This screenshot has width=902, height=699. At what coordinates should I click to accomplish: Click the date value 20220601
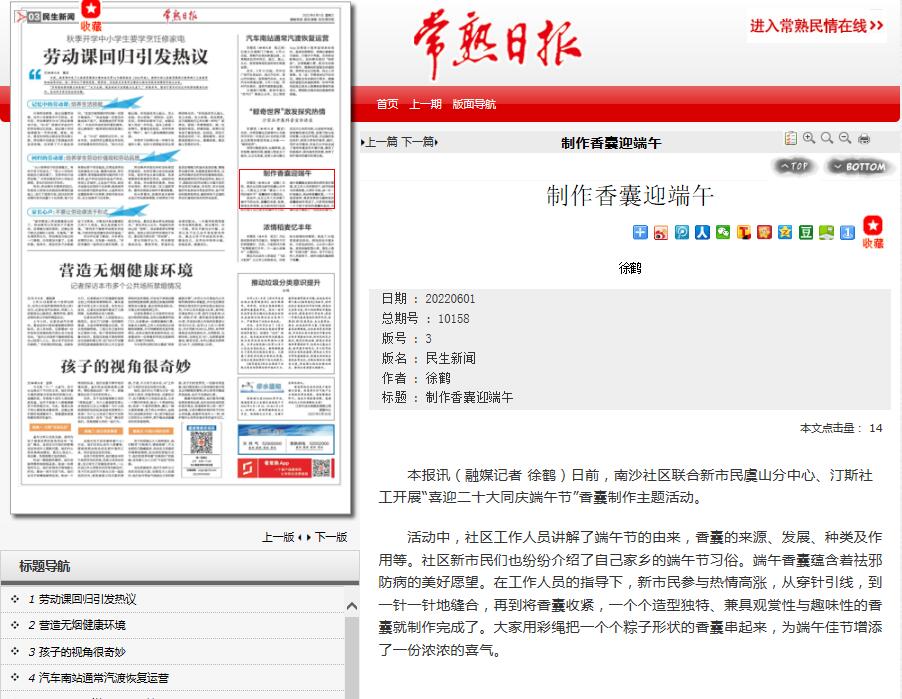pyautogui.click(x=450, y=299)
